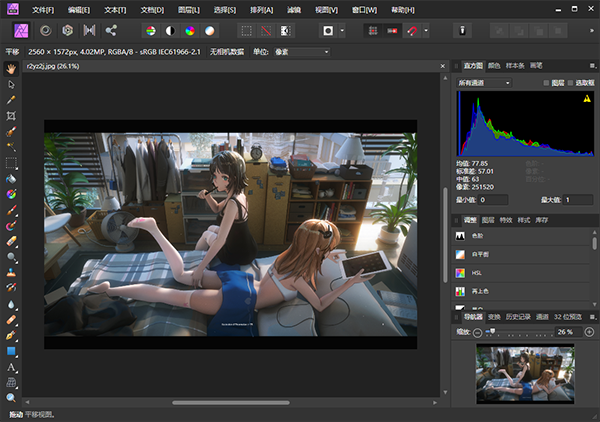Click the share/export persona icon
Viewport: 600px width, 422px height.
tap(111, 31)
